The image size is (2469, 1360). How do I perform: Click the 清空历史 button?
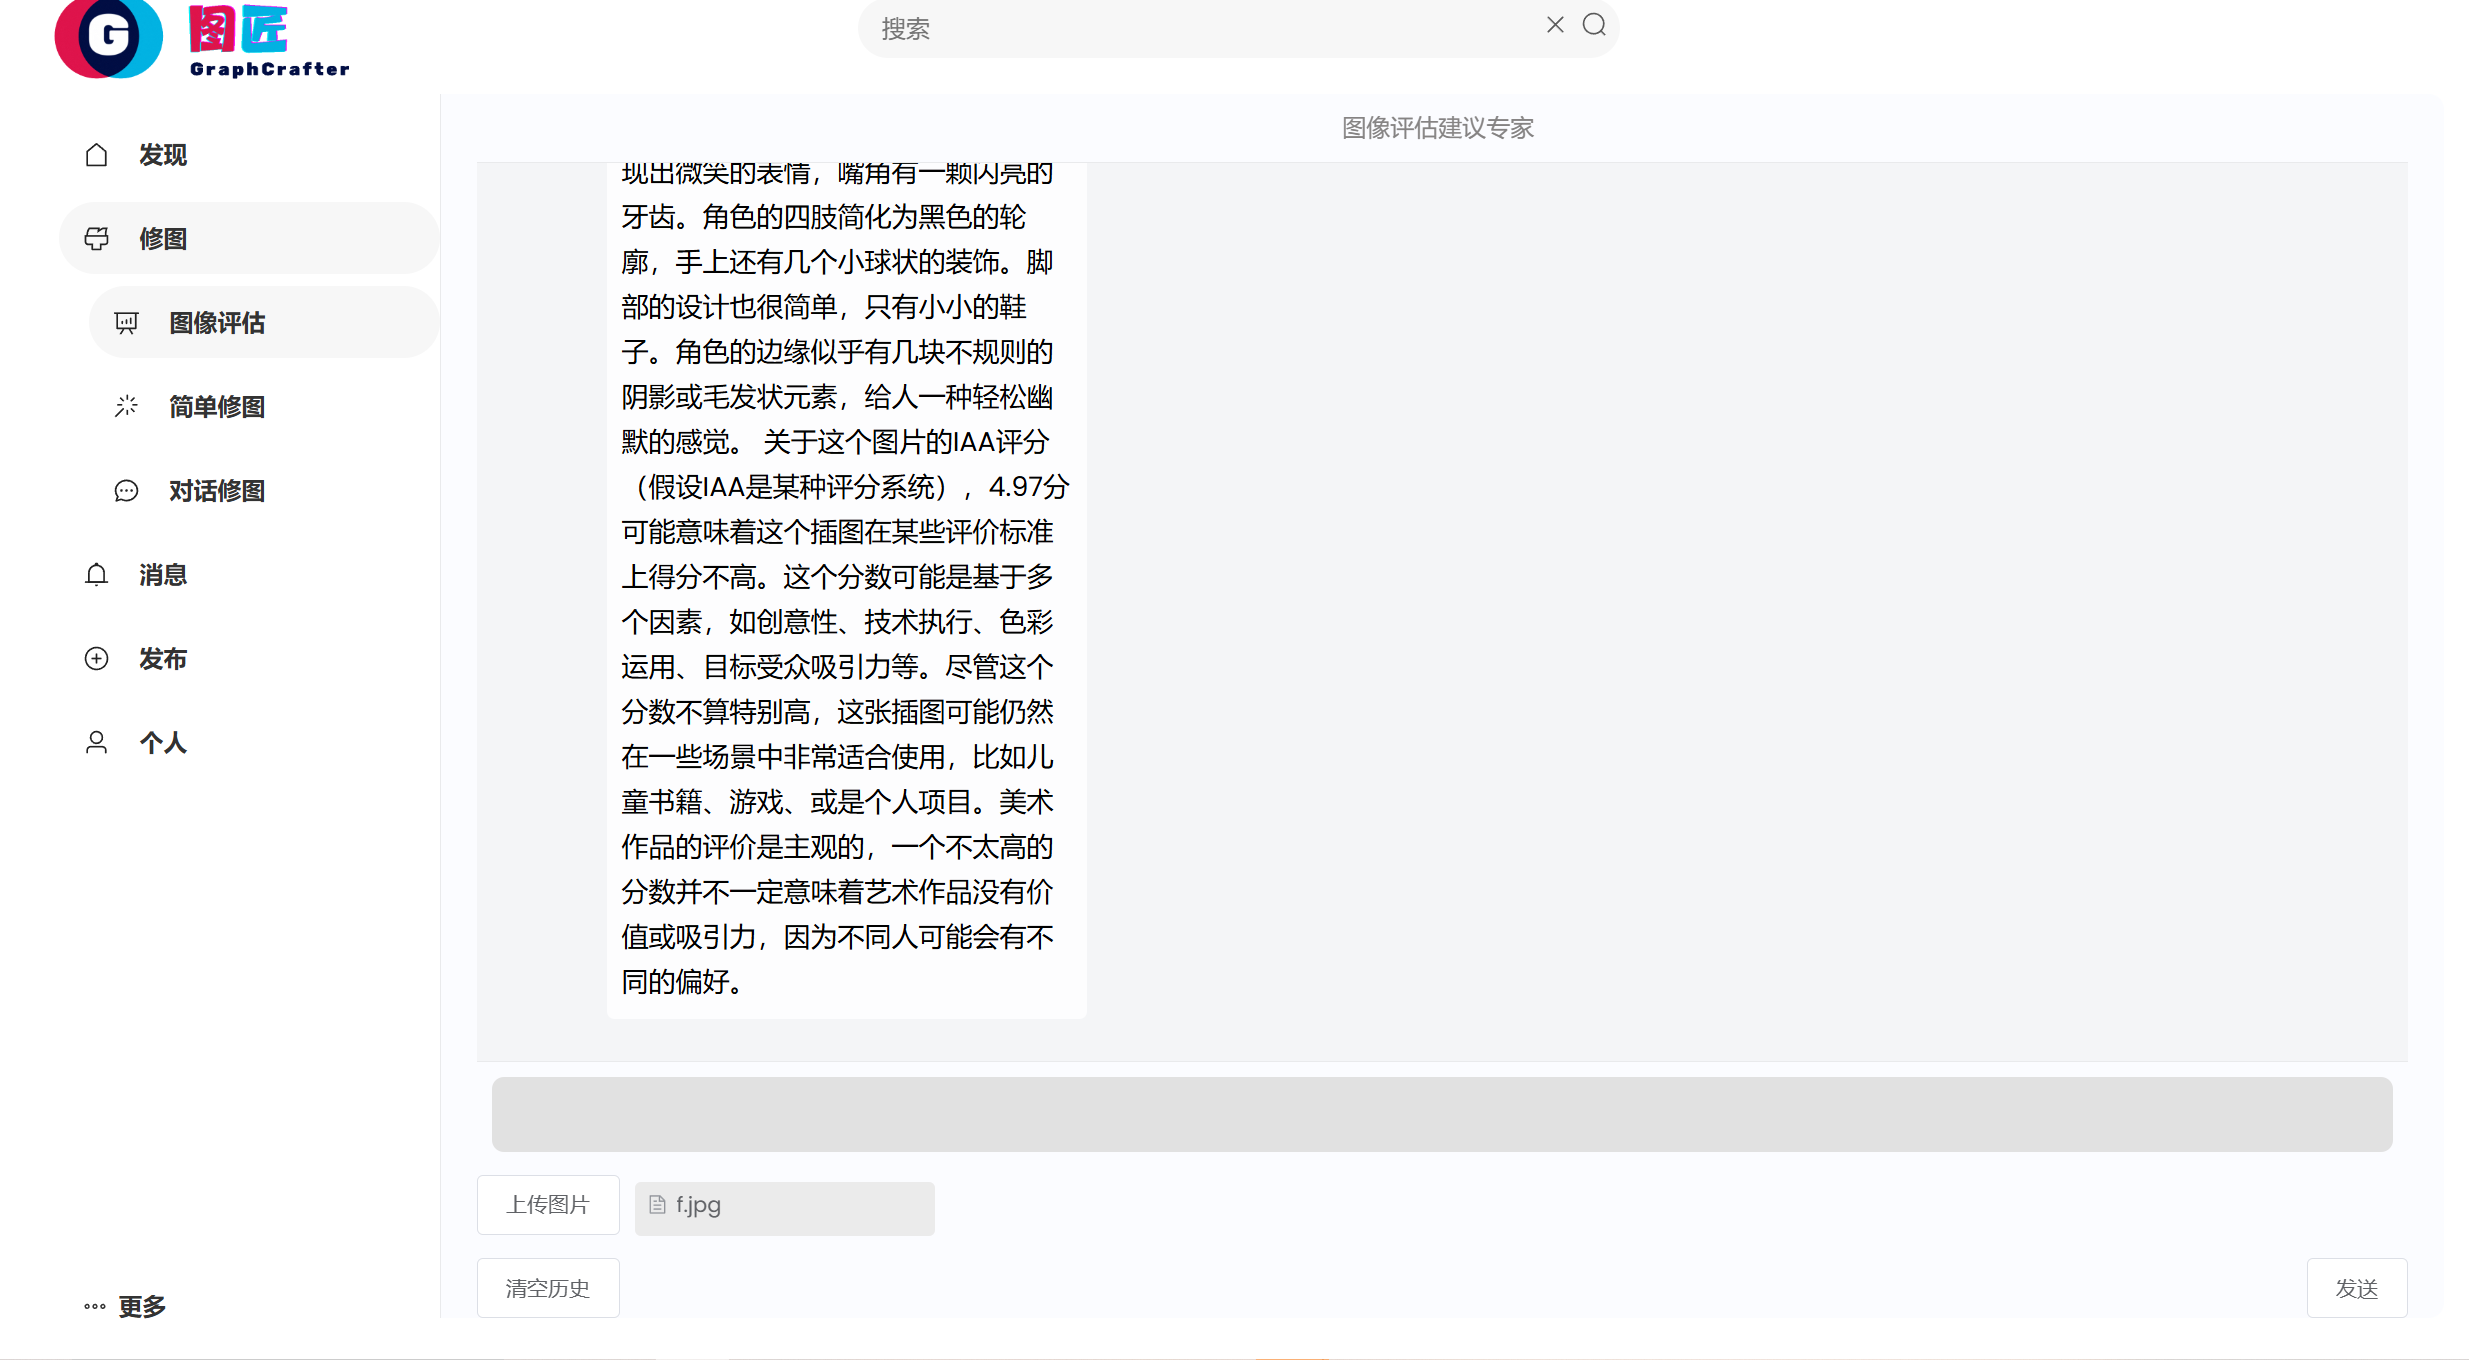pos(548,1288)
